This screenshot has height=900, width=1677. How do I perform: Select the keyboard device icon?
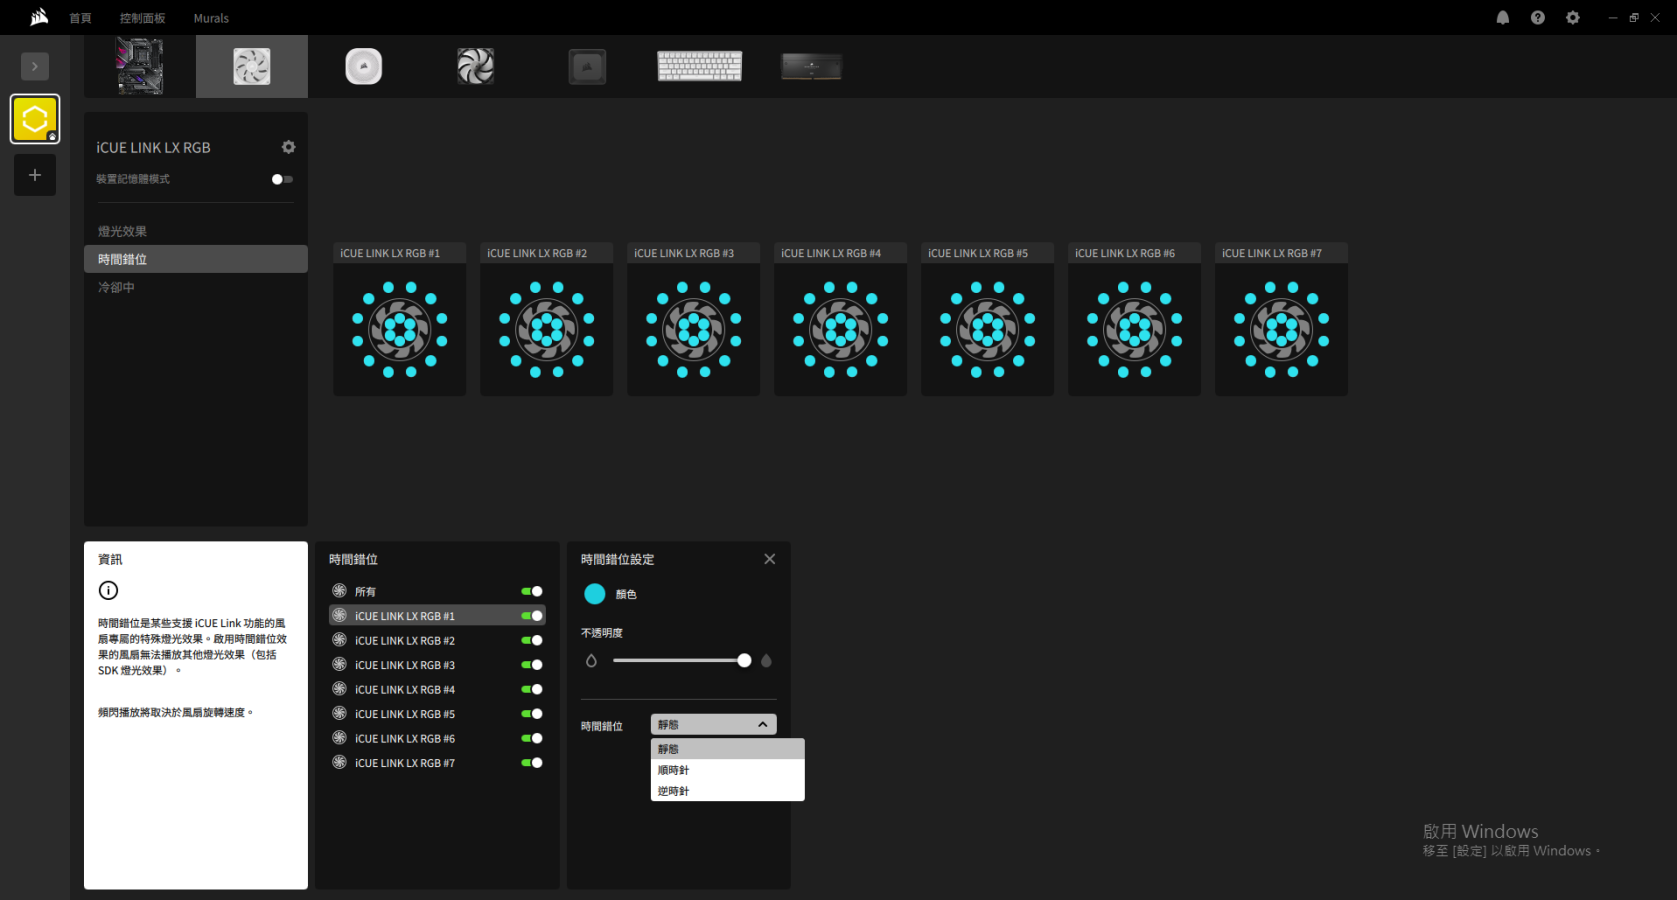pyautogui.click(x=699, y=67)
